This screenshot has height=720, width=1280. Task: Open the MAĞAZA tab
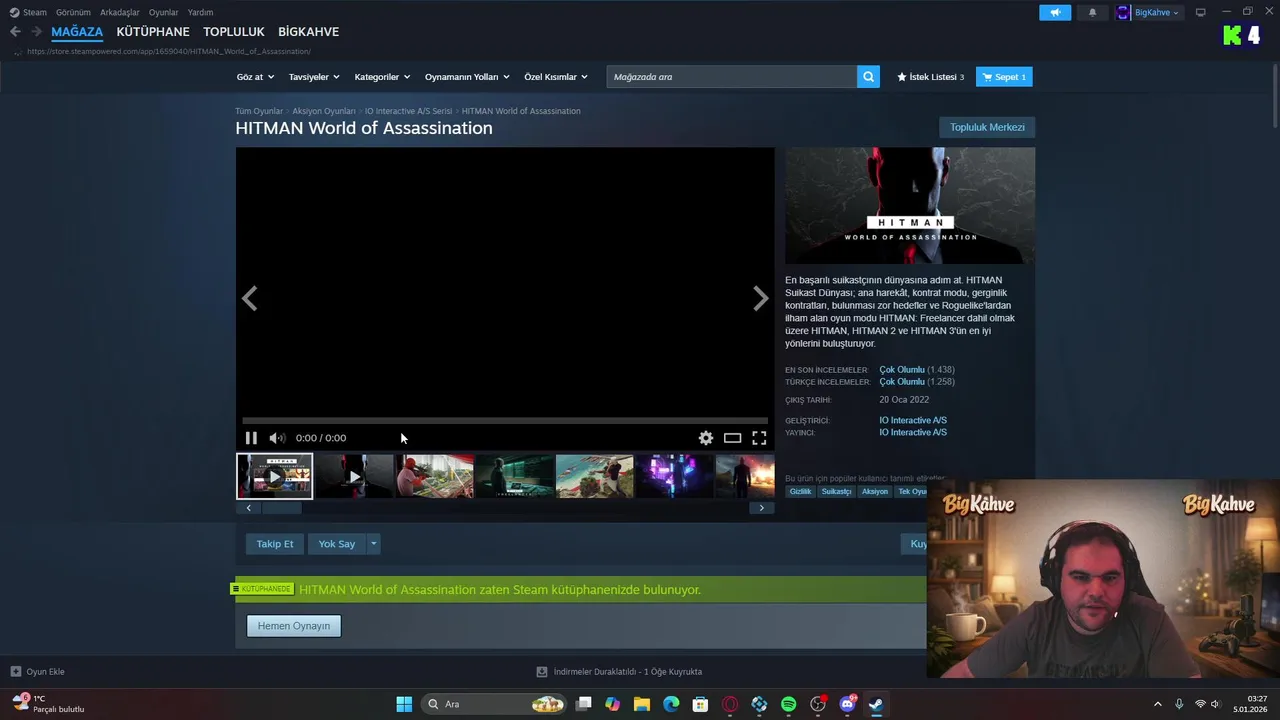point(77,32)
